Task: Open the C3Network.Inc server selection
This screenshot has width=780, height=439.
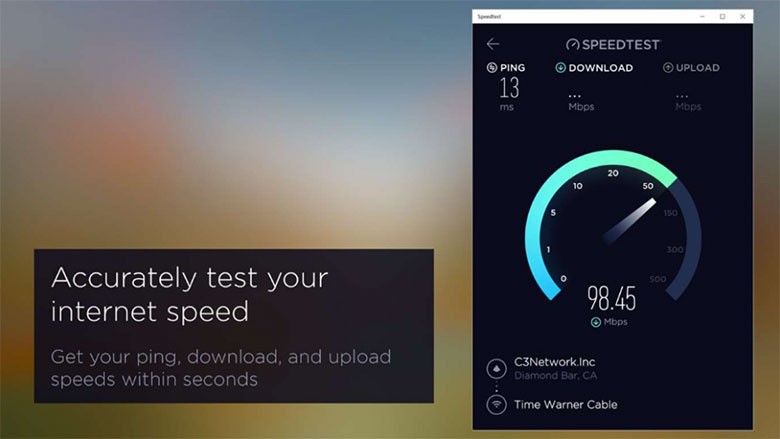Action: coord(555,362)
